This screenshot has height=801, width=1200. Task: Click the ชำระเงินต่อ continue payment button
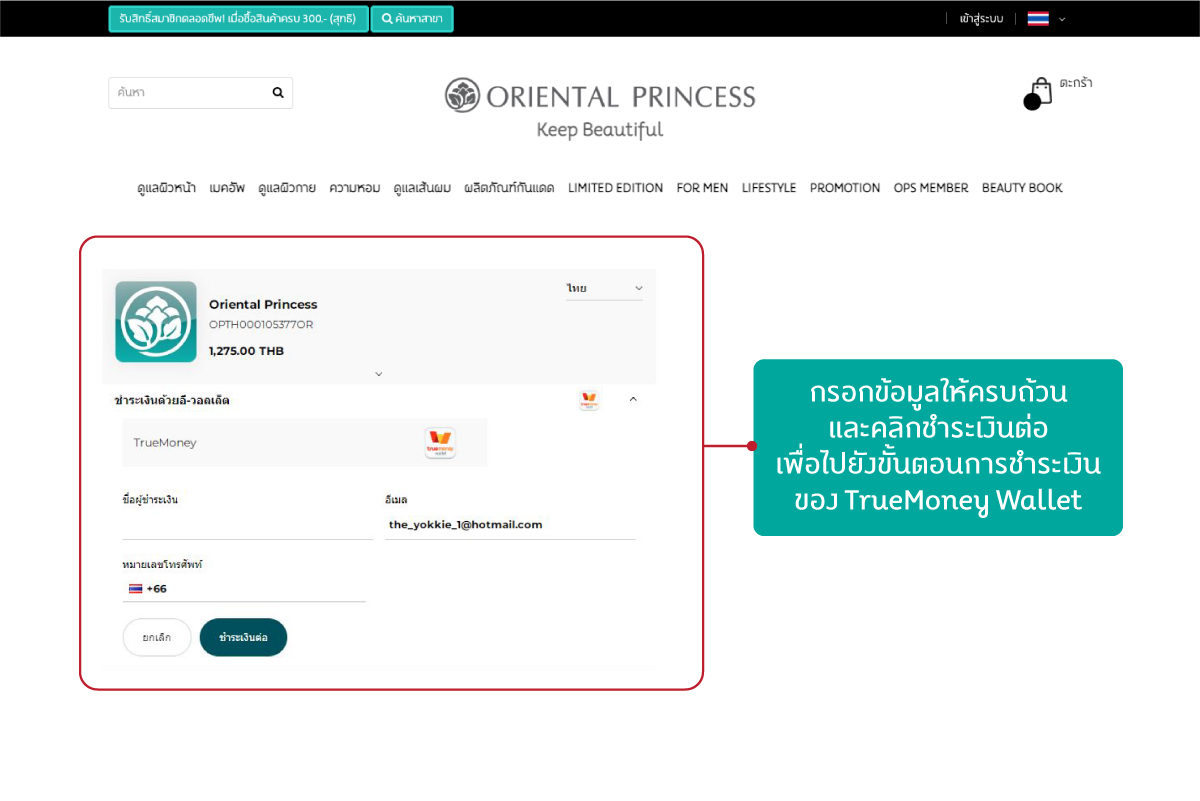(243, 637)
